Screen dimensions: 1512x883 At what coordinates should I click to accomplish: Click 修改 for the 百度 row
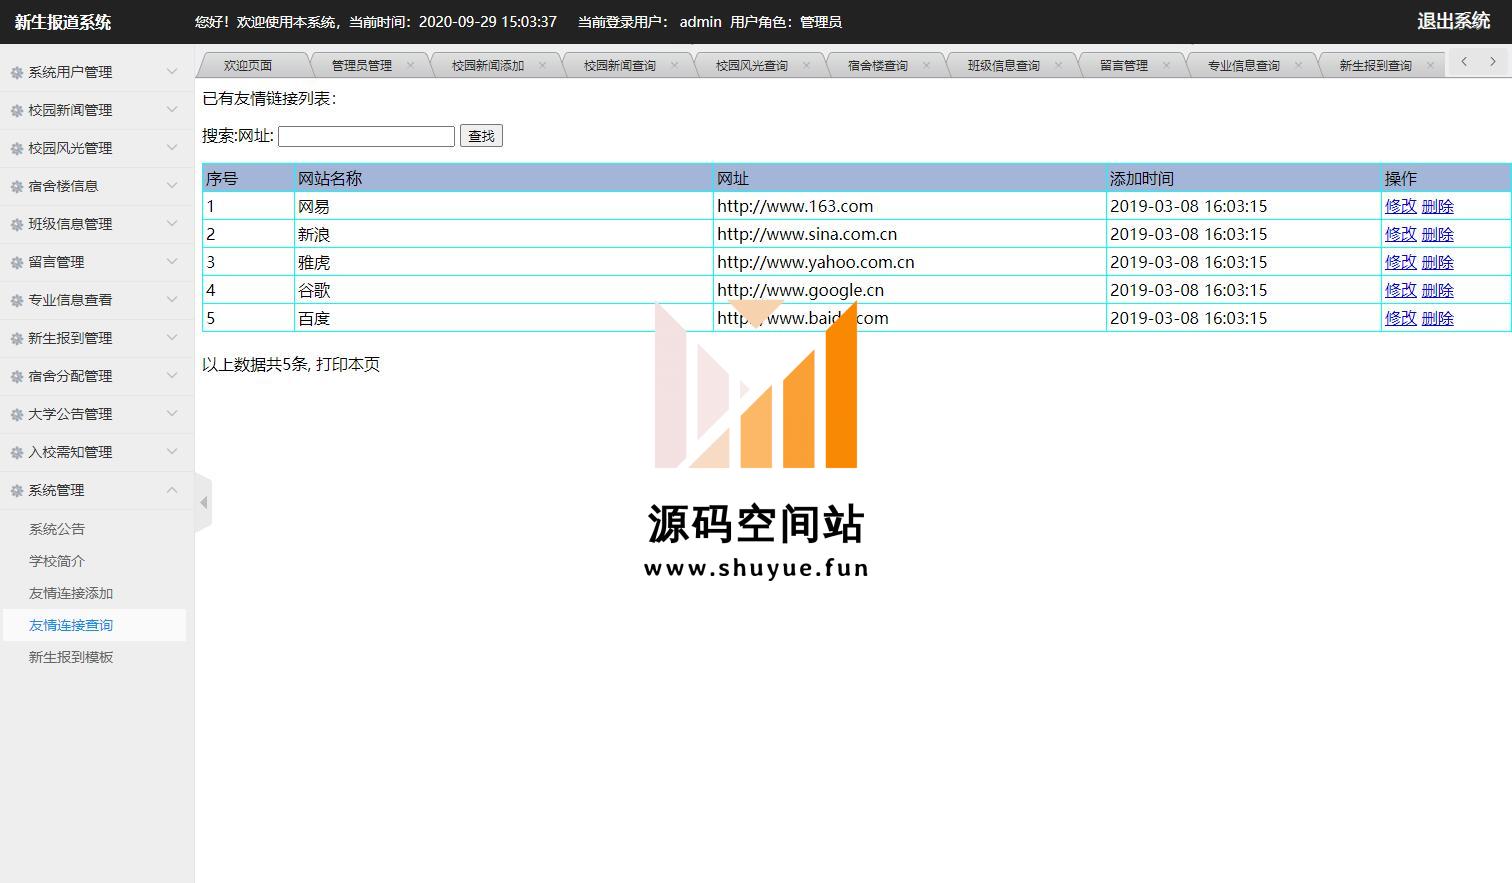[x=1400, y=318]
